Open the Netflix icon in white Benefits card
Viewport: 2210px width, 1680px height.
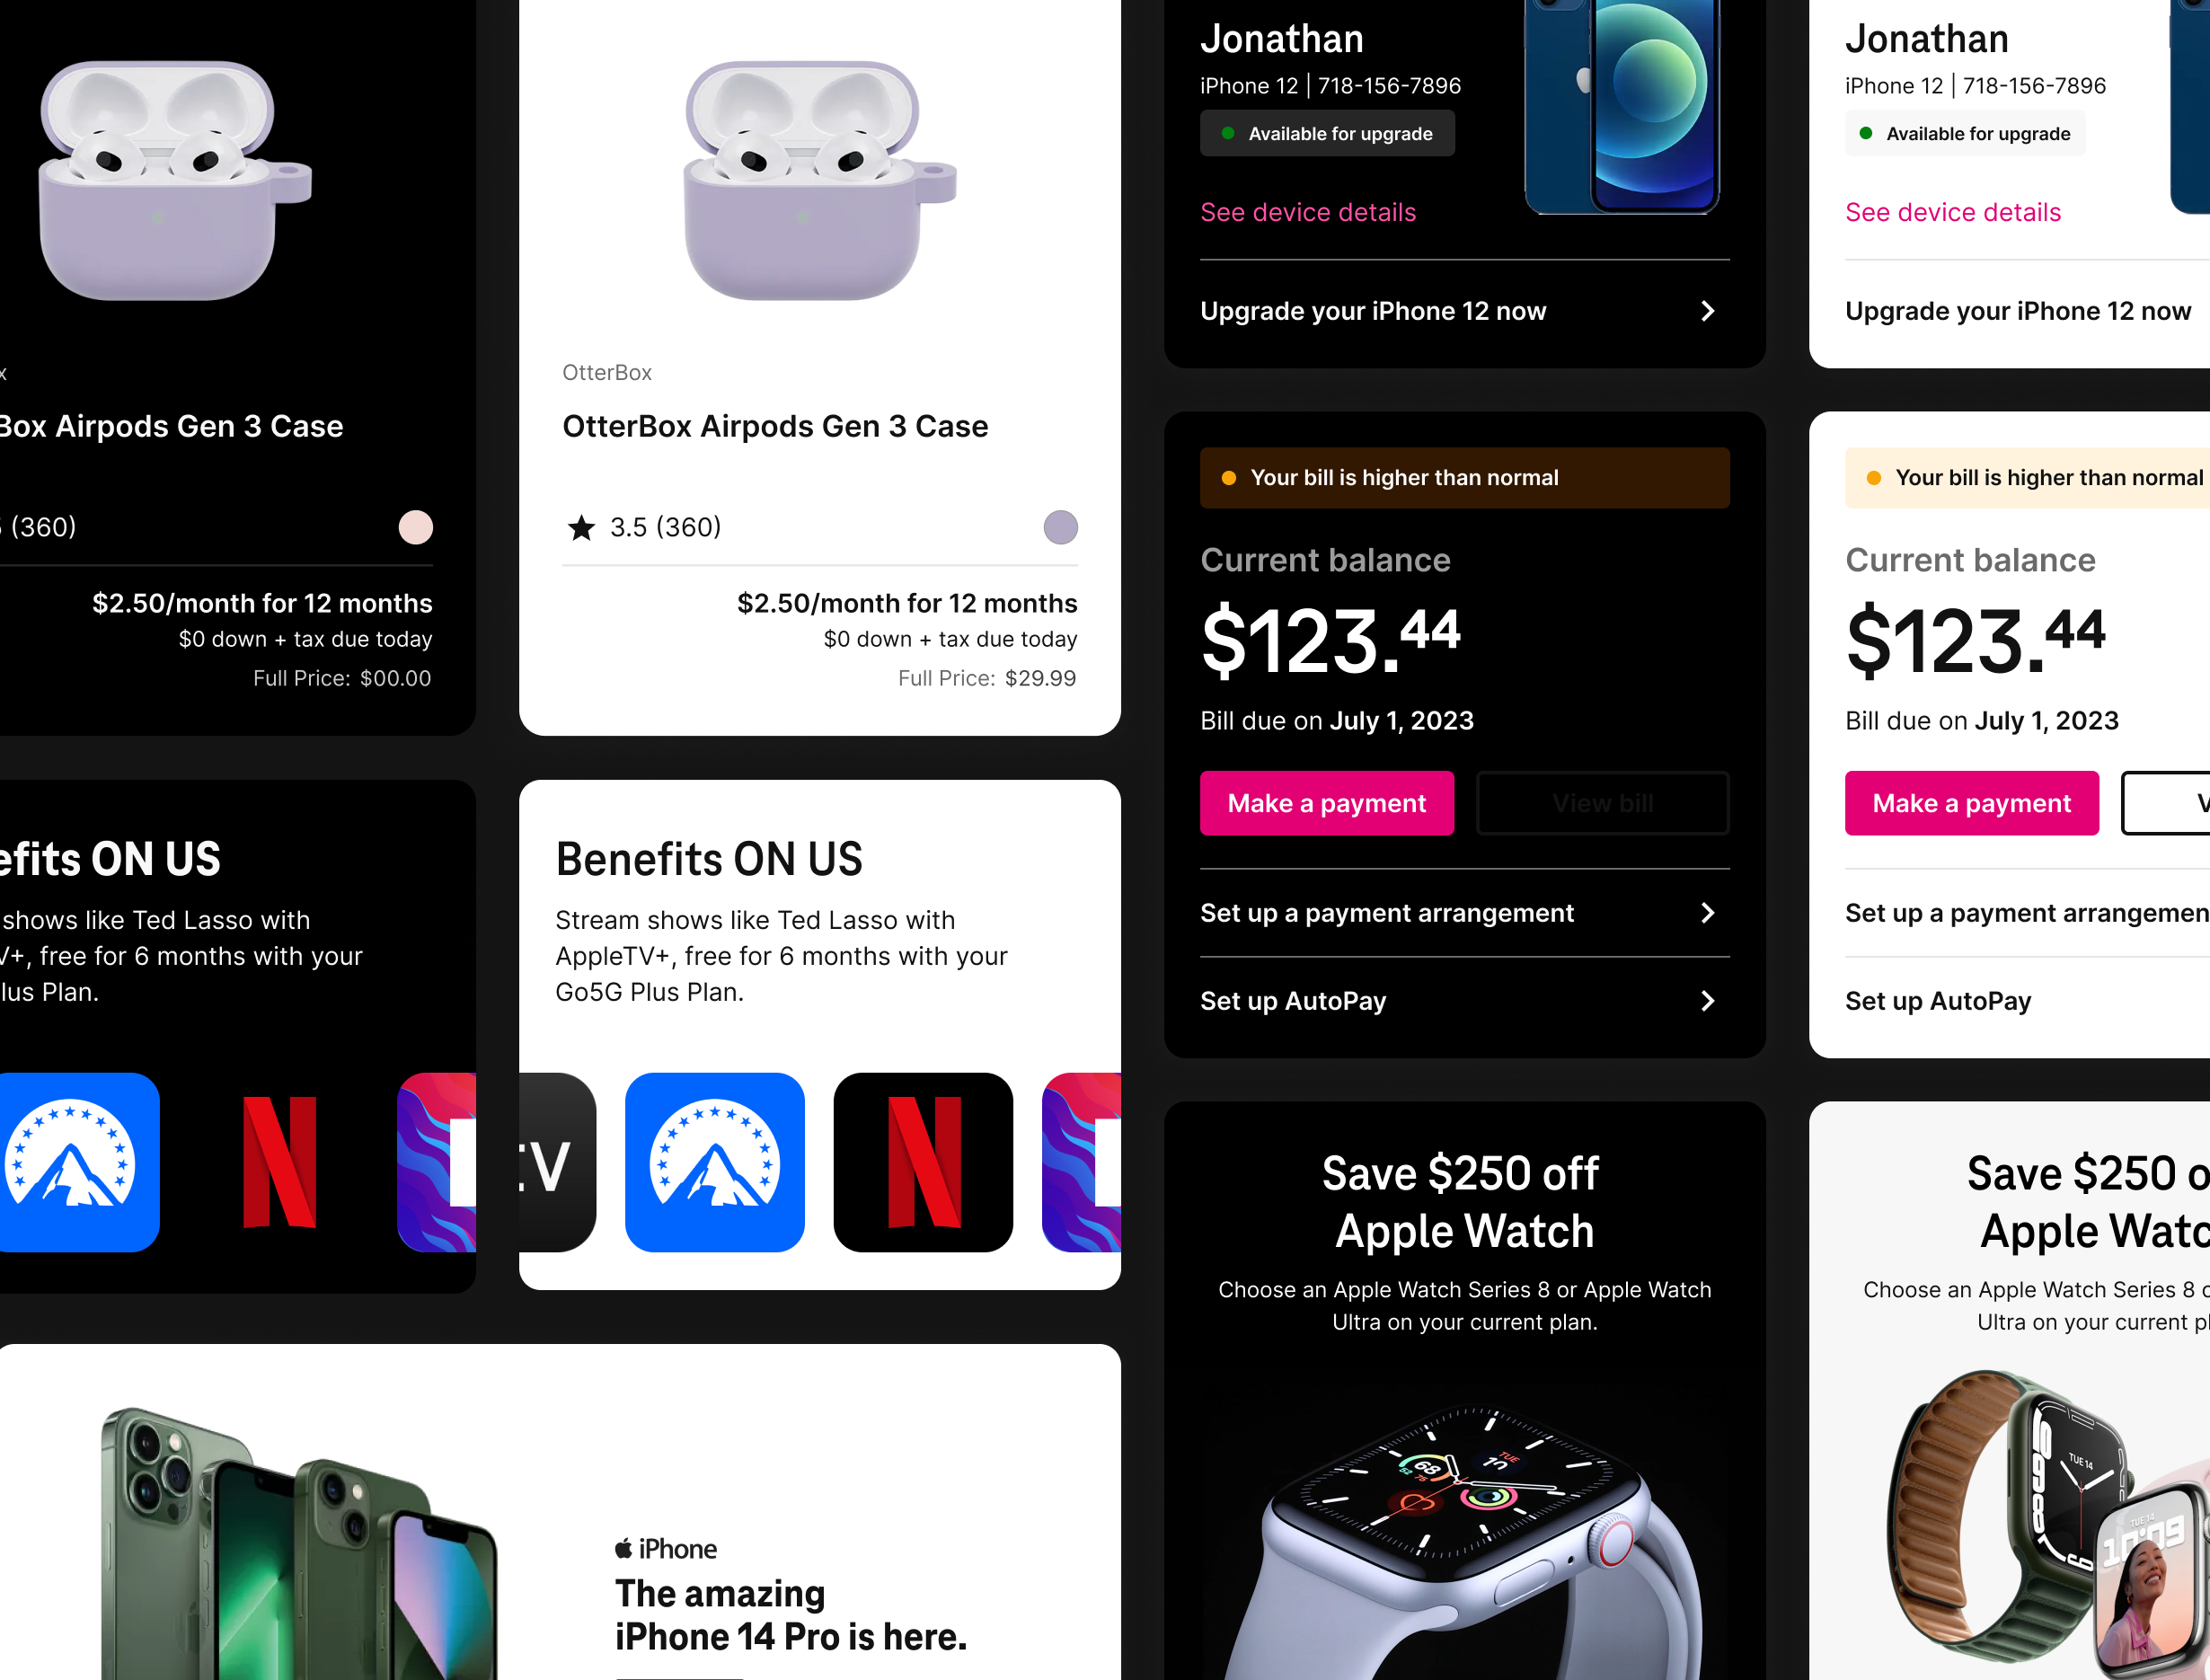[923, 1162]
